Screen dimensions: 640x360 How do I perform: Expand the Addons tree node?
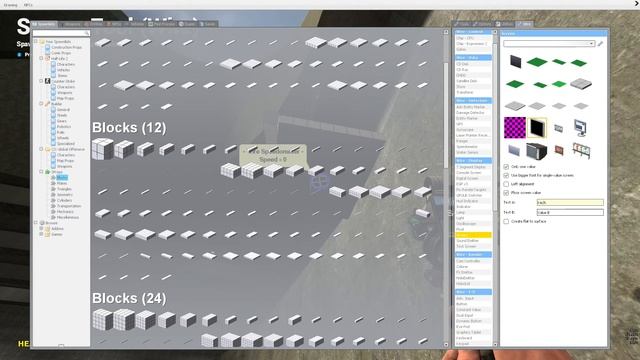tap(41, 229)
